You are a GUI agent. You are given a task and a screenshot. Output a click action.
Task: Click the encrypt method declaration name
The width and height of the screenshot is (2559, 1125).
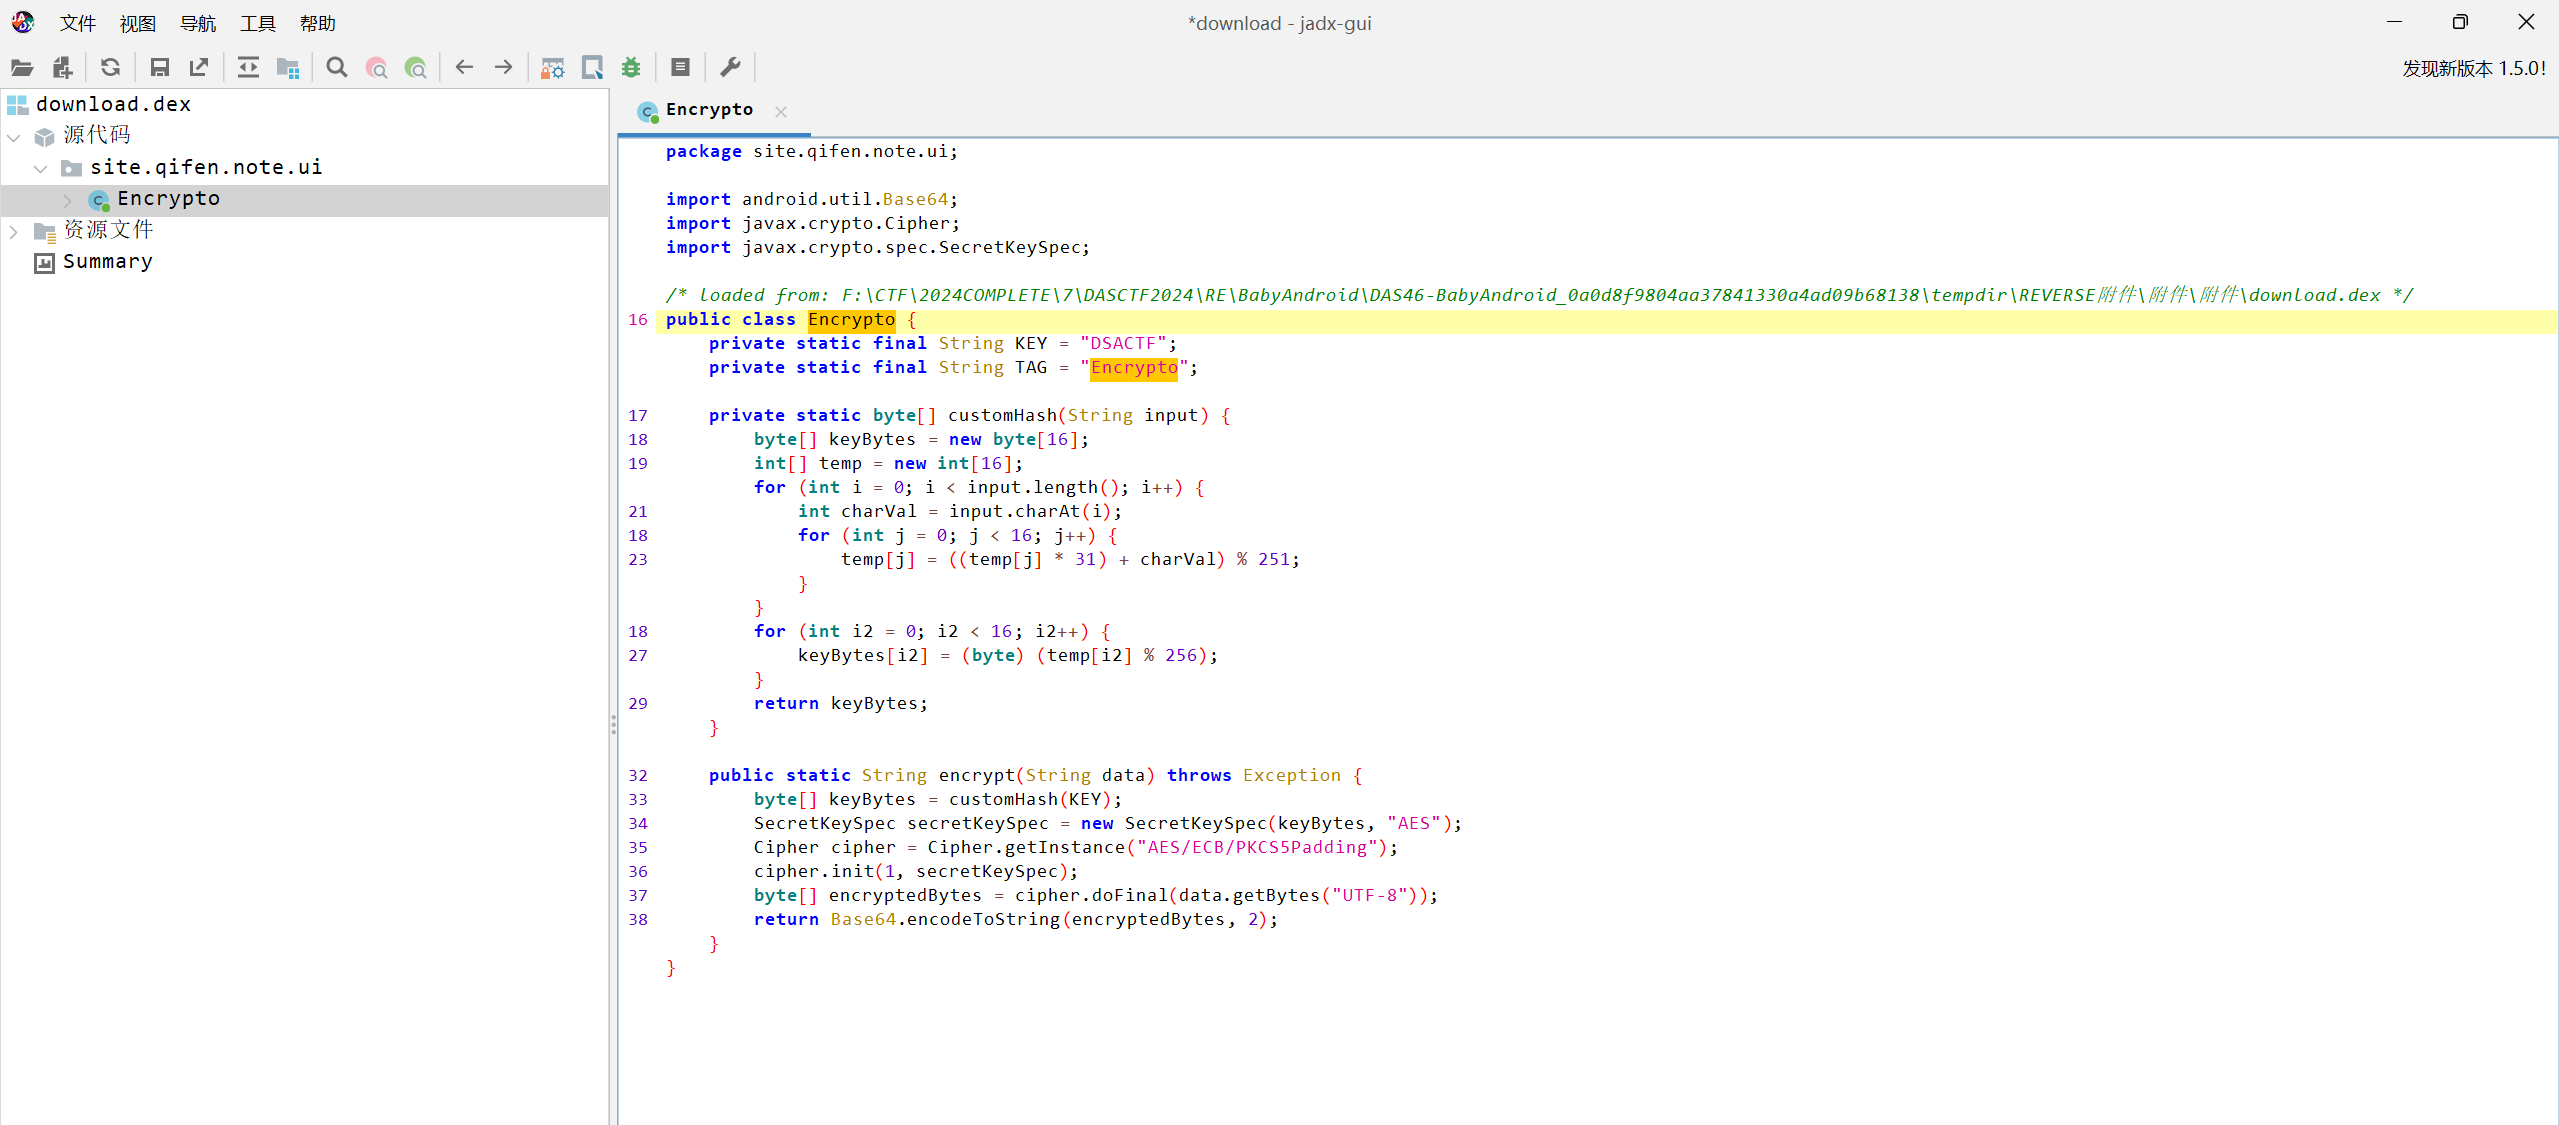pos(976,776)
